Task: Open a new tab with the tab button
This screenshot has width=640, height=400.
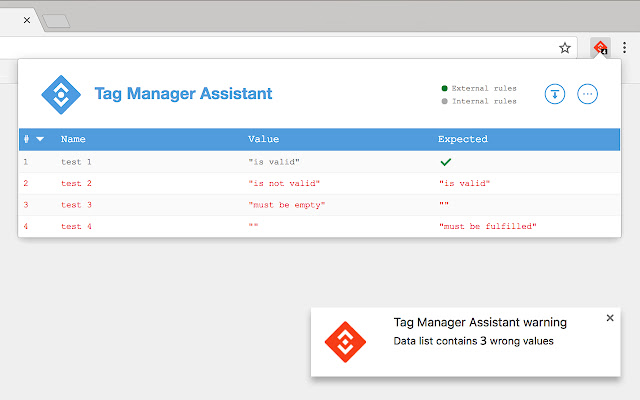Action: [56, 21]
